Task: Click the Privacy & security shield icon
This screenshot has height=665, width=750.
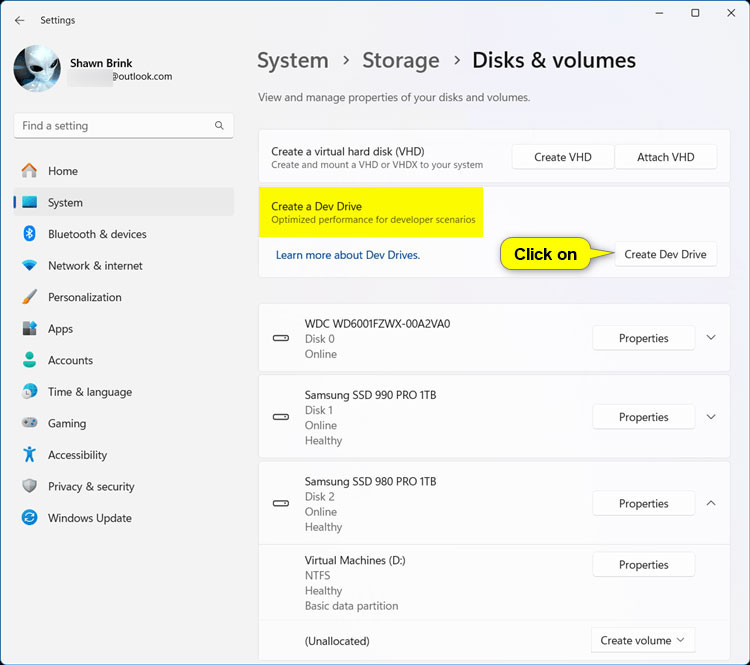Action: coord(29,486)
